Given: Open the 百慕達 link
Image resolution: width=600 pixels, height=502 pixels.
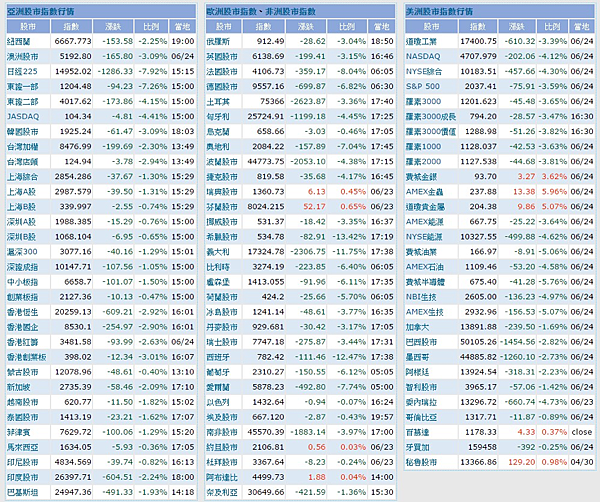Looking at the screenshot, I should (417, 432).
